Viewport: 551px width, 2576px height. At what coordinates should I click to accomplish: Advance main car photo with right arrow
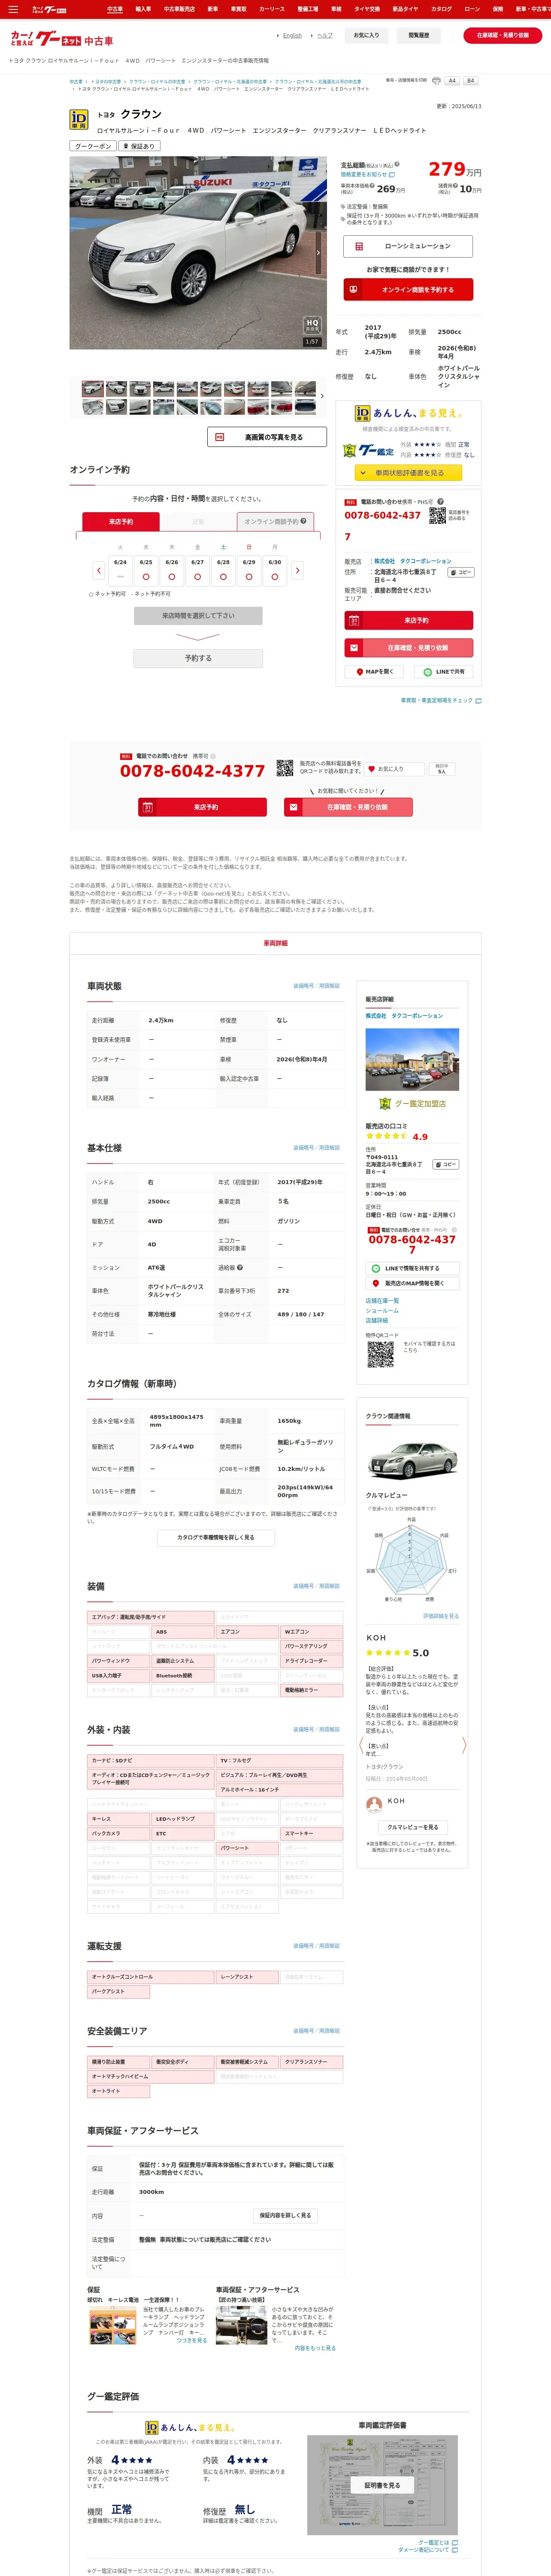318,252
